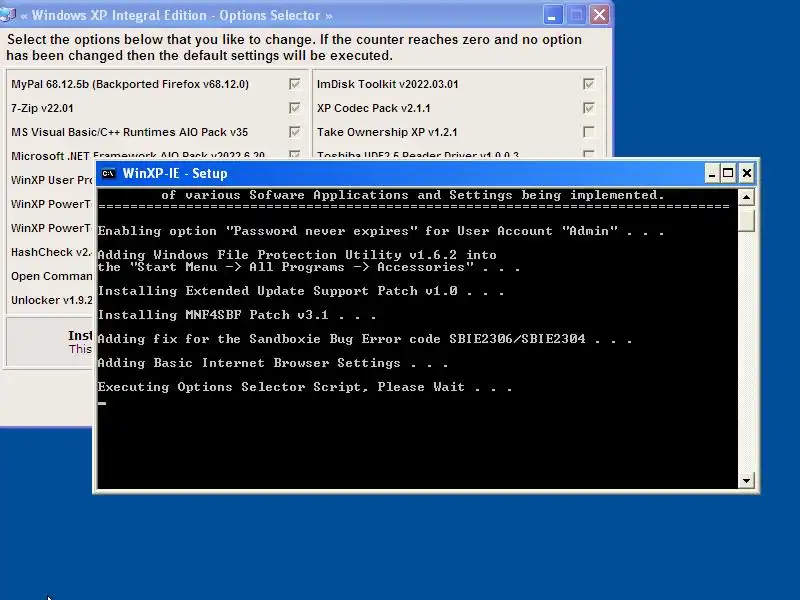Click 'Adding Basic Internet Browser Settings' console line
Viewport: 800px width, 600px height.
tap(273, 363)
